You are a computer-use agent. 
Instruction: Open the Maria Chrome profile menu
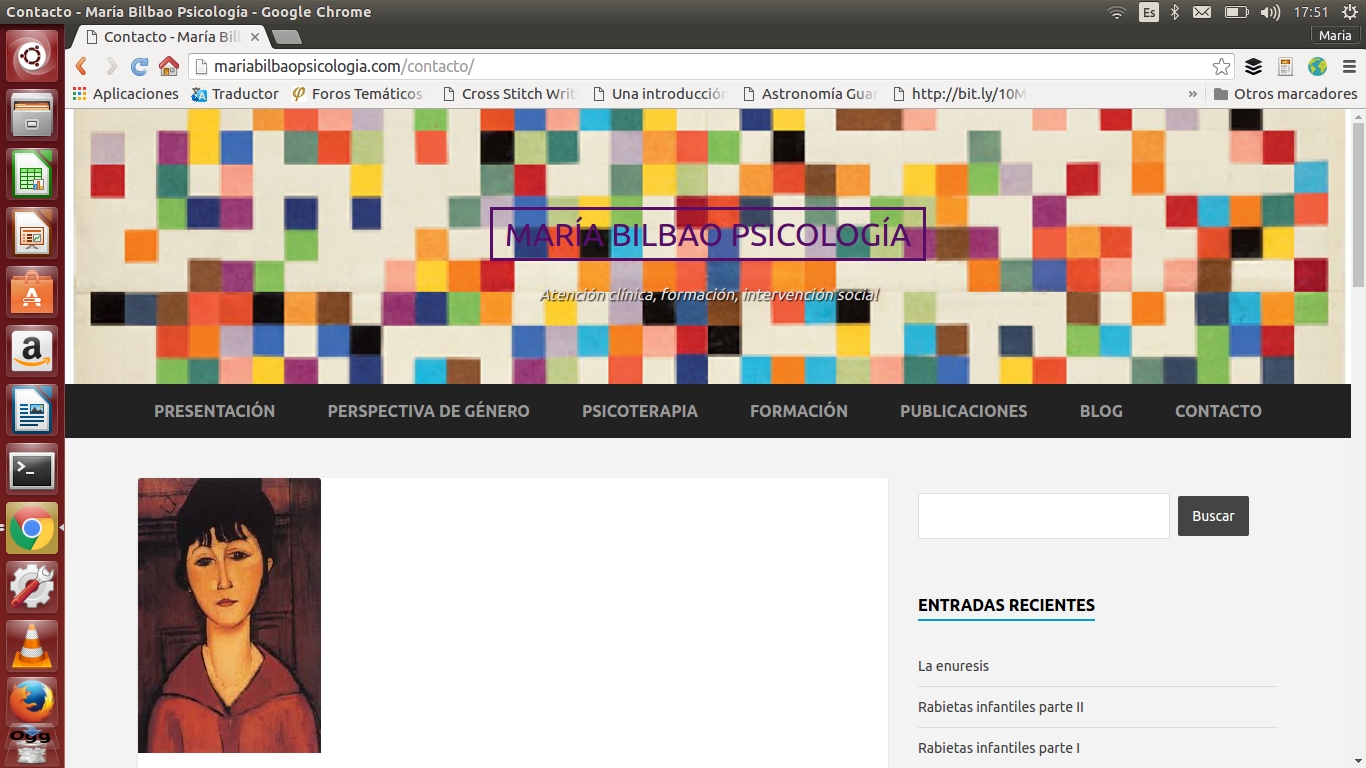[x=1335, y=35]
